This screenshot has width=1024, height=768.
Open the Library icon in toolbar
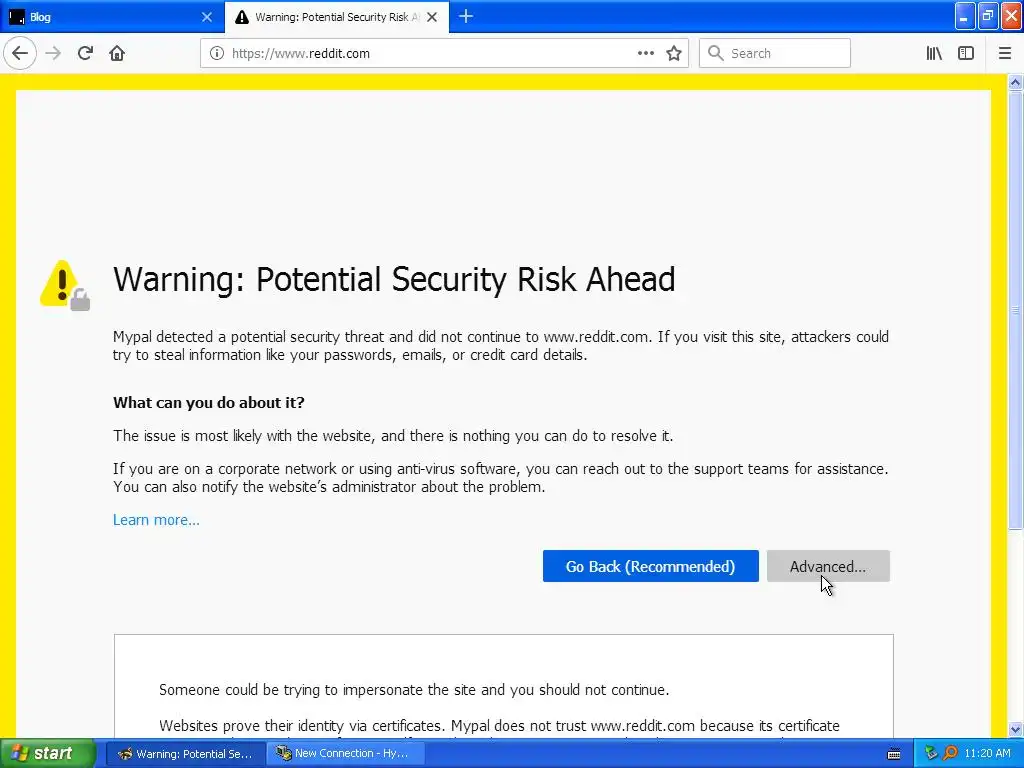934,54
